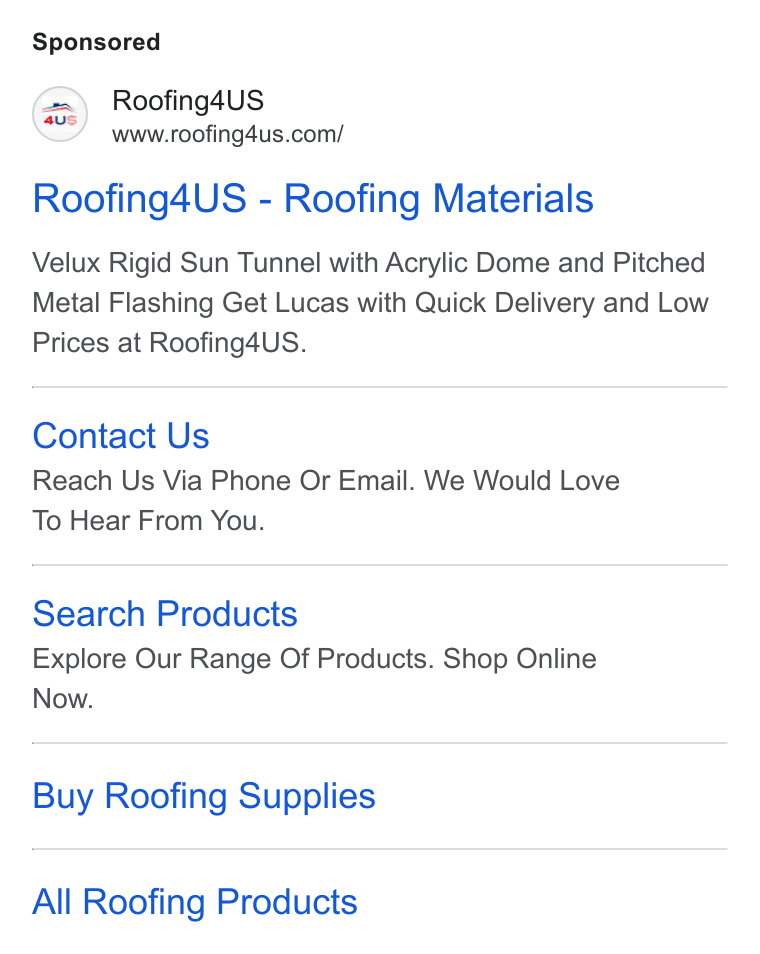Click the 'To Hear From You.' line

pos(148,521)
